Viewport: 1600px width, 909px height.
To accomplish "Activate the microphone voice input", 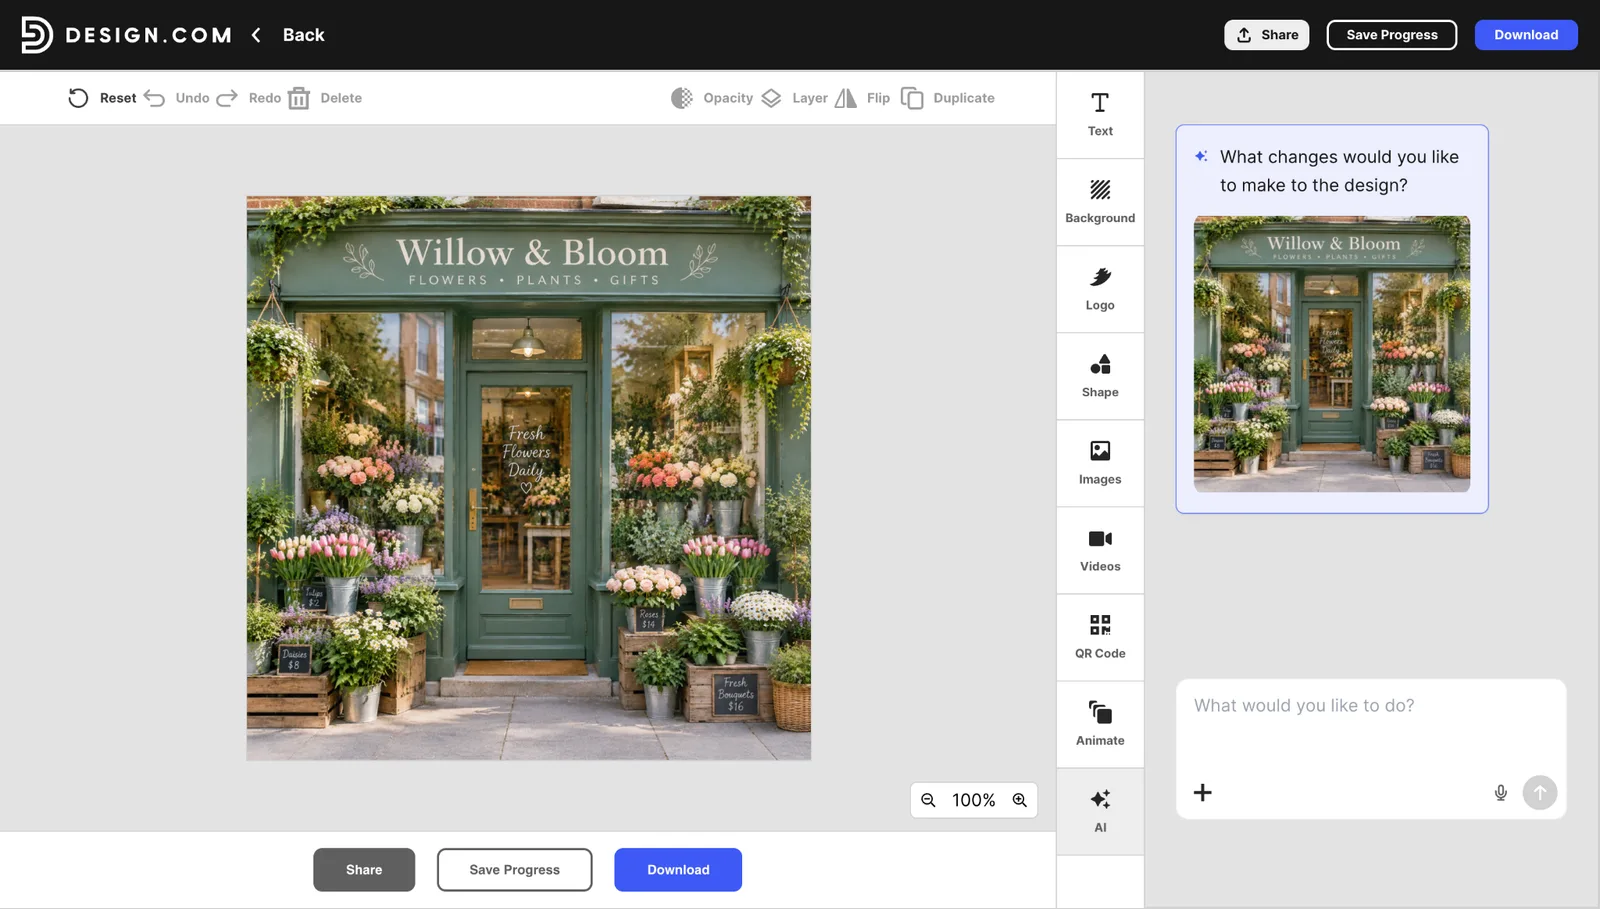I will pos(1501,793).
